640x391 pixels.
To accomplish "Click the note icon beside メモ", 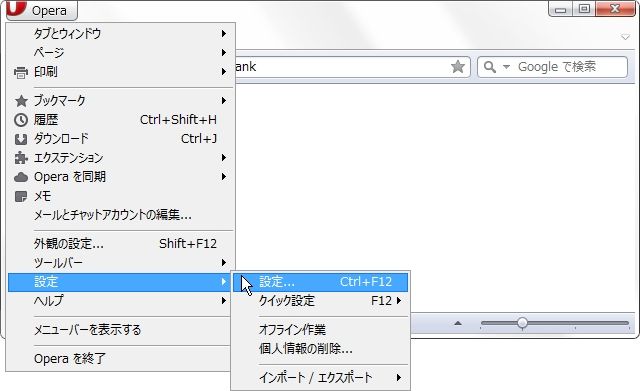I will pos(21,196).
